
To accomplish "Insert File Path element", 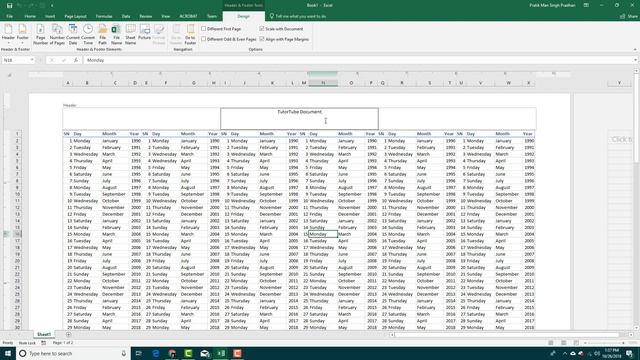I will tap(102, 34).
